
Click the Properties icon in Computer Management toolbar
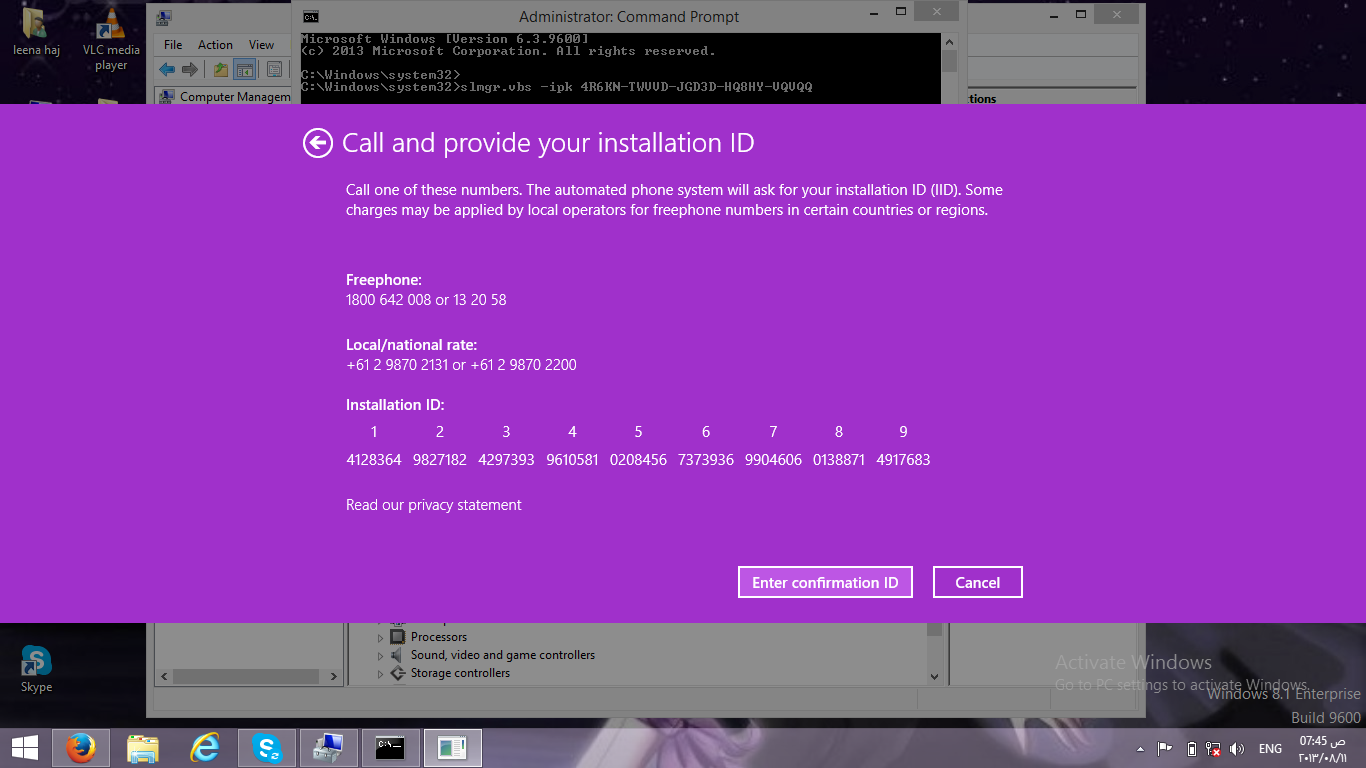tap(273, 70)
